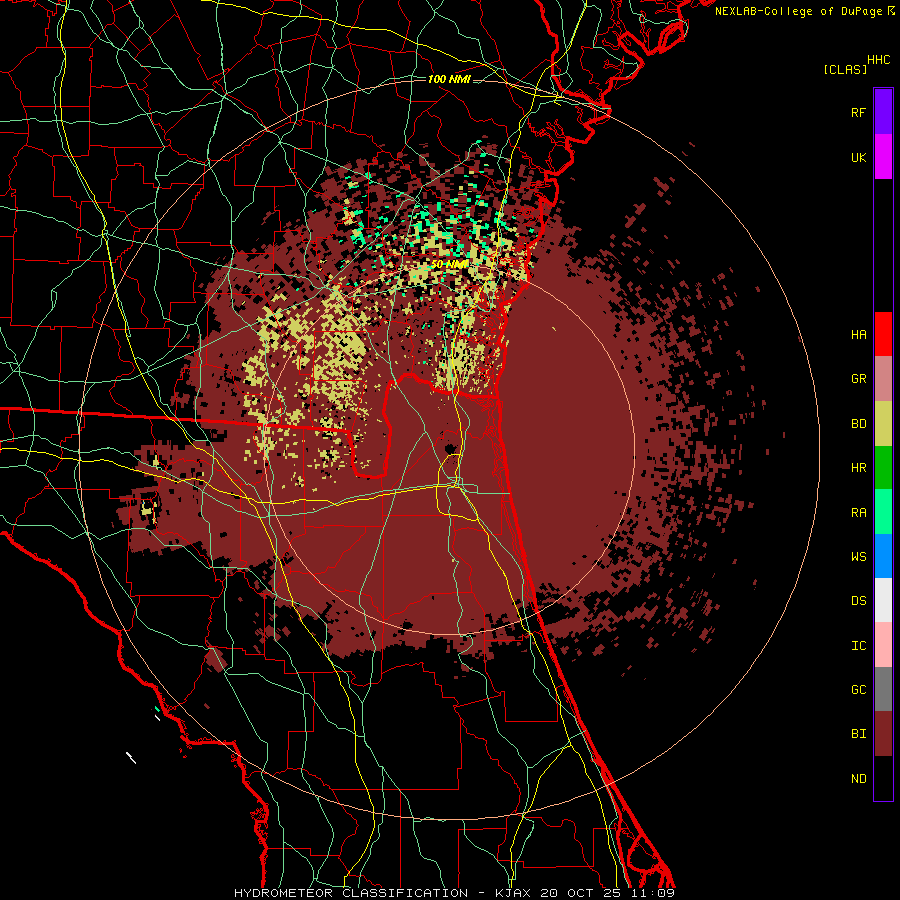Click the 'BD' legend label
The image size is (900, 900).
click(859, 424)
